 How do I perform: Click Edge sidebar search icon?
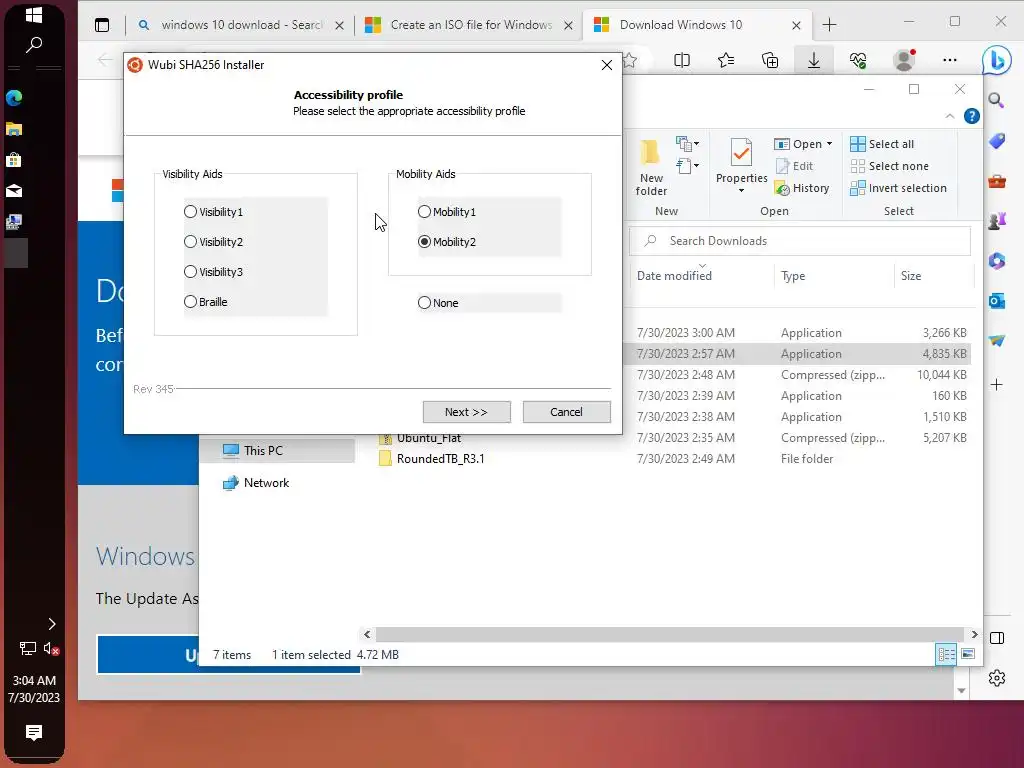pyautogui.click(x=996, y=100)
